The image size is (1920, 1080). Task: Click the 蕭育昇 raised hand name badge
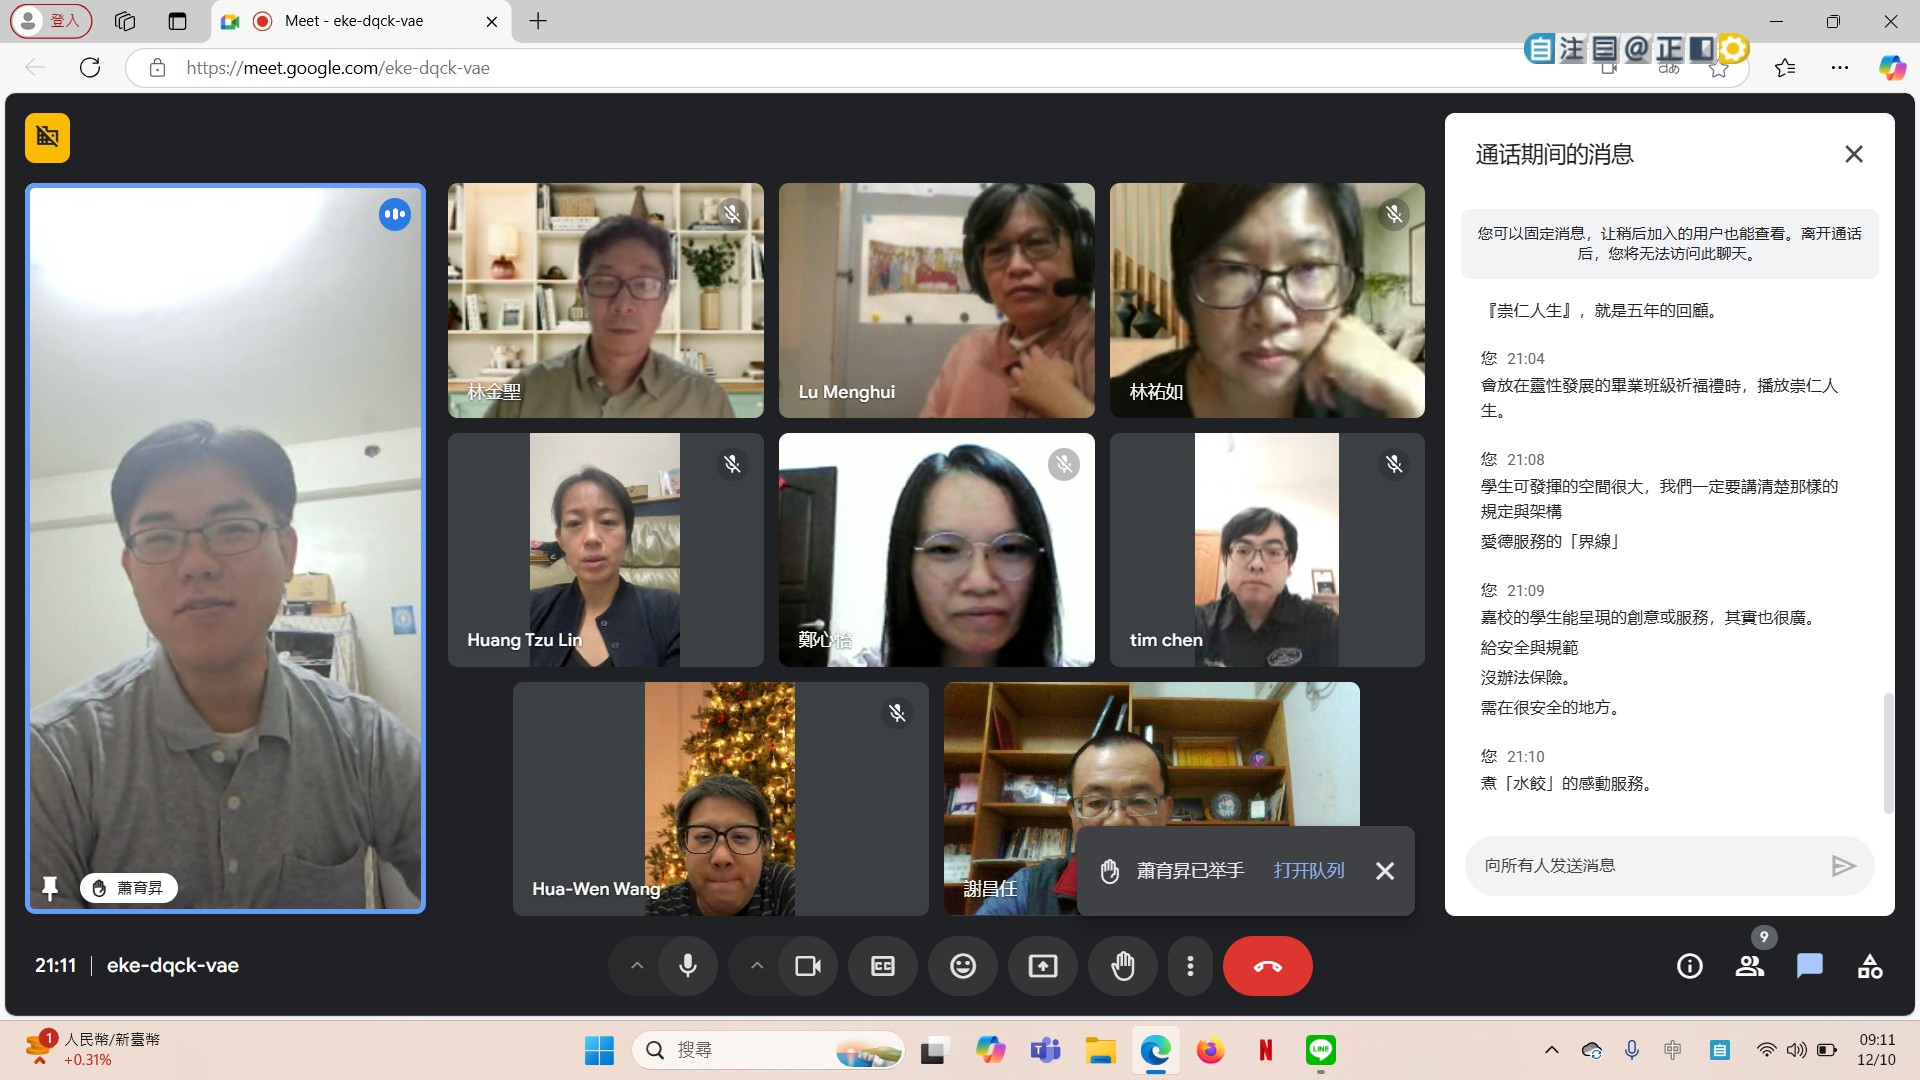129,888
